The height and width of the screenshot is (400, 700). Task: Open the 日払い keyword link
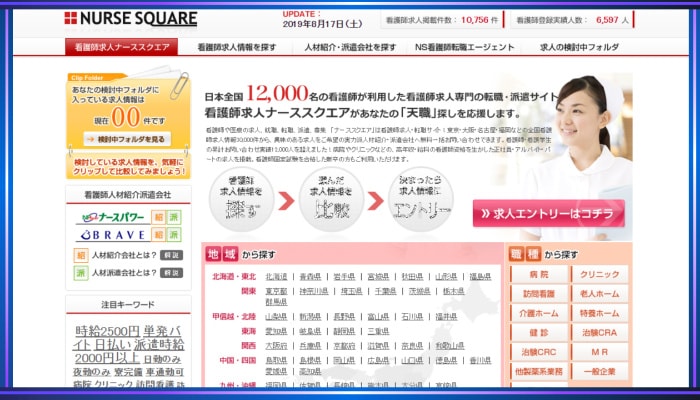(113, 345)
